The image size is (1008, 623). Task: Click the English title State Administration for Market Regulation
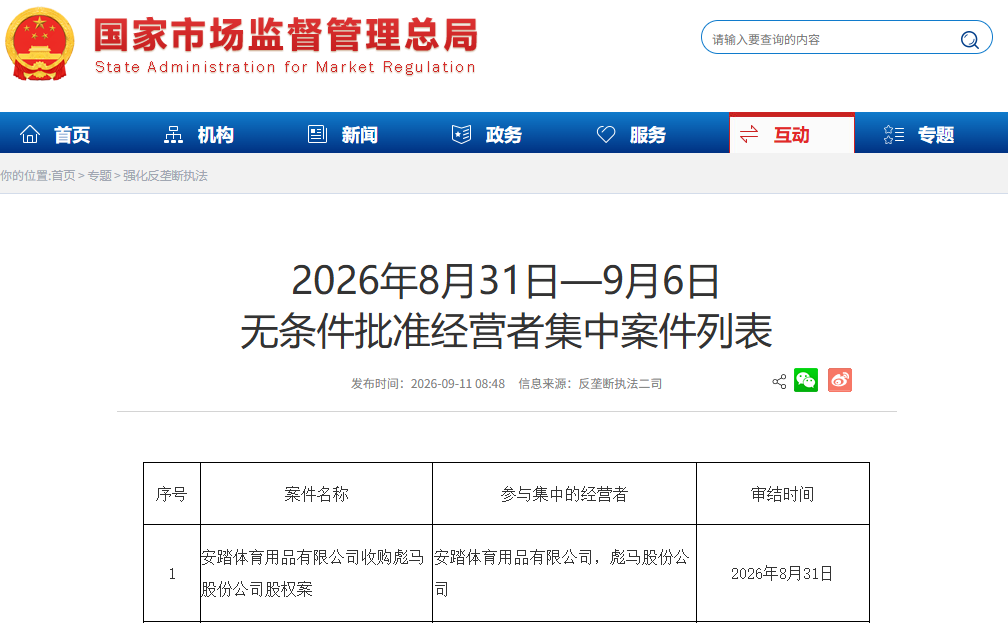(x=285, y=67)
